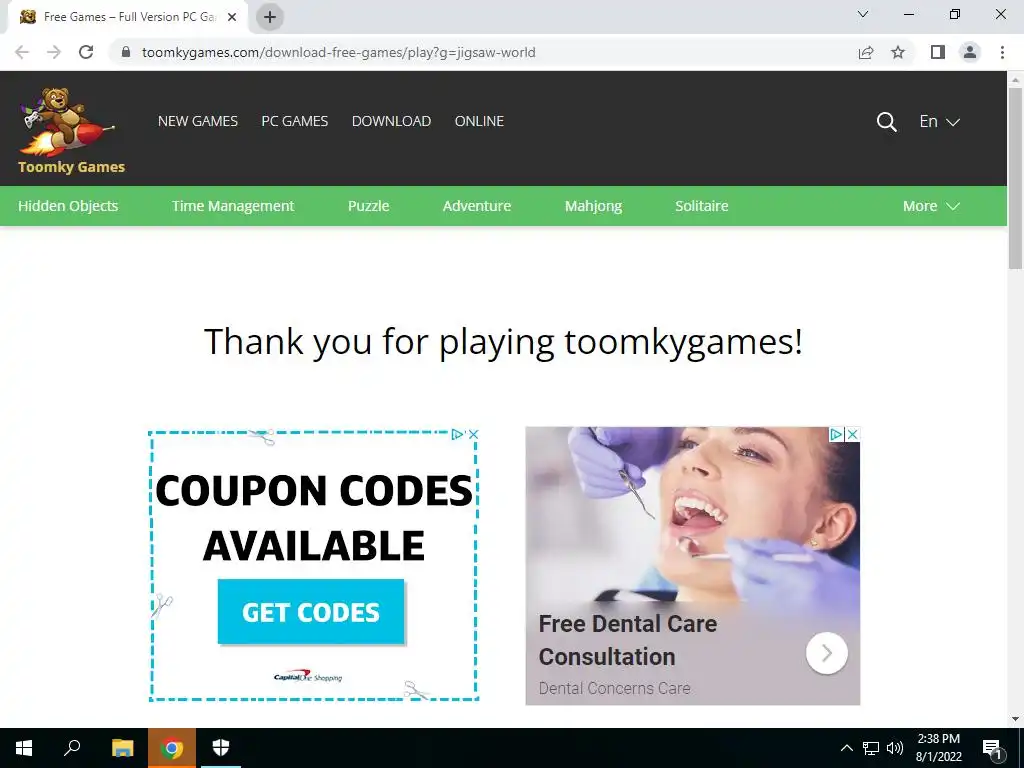The height and width of the screenshot is (768, 1024).
Task: Open the Chrome three-dot menu
Action: pyautogui.click(x=1002, y=52)
